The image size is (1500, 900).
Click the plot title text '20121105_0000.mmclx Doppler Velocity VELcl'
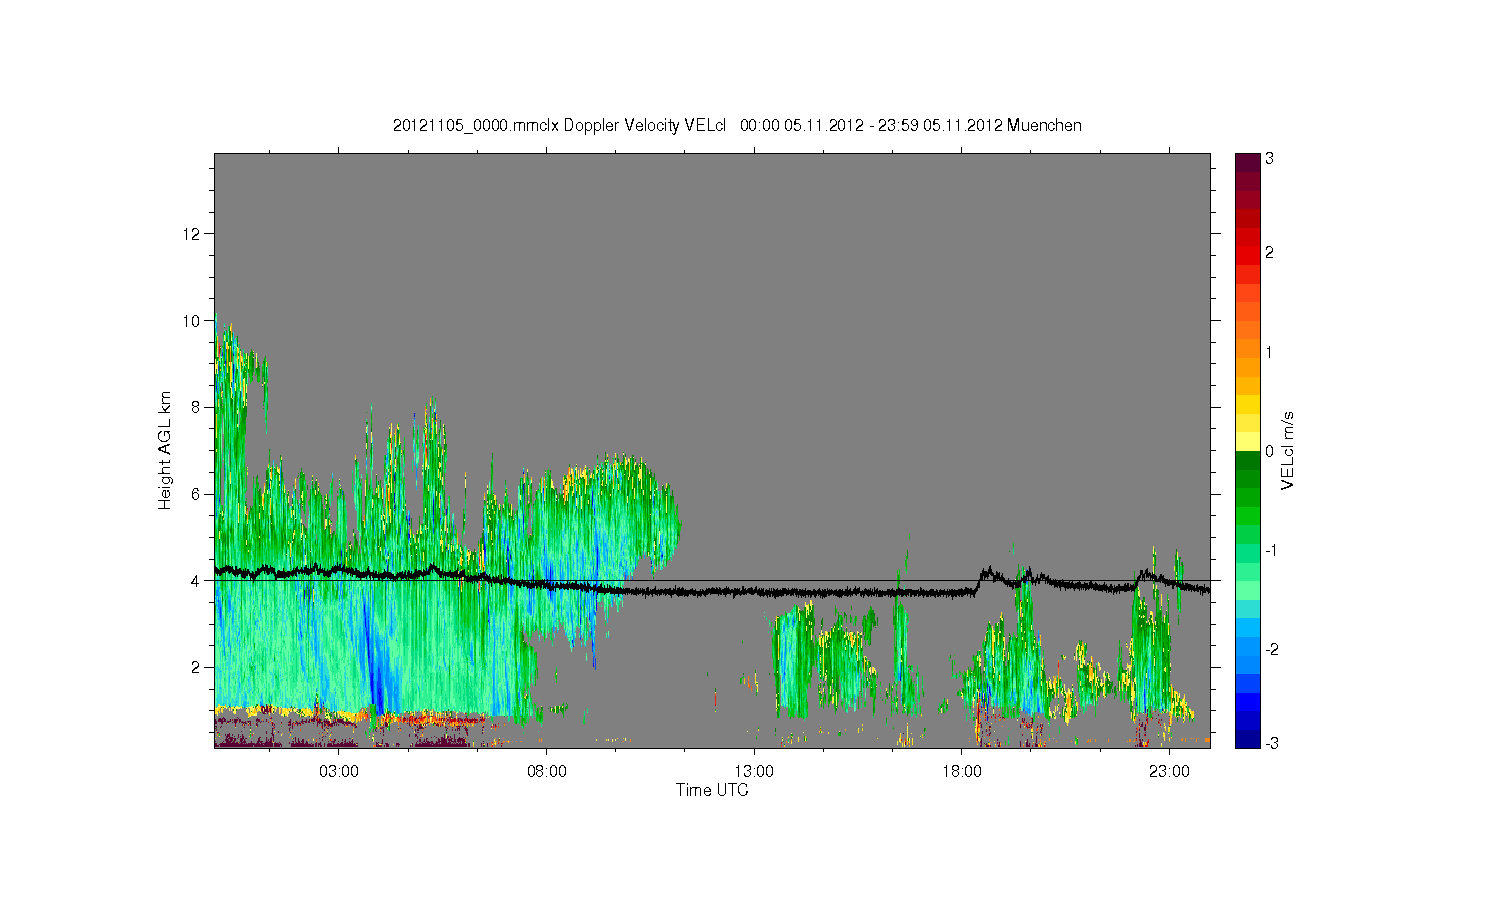(x=559, y=126)
